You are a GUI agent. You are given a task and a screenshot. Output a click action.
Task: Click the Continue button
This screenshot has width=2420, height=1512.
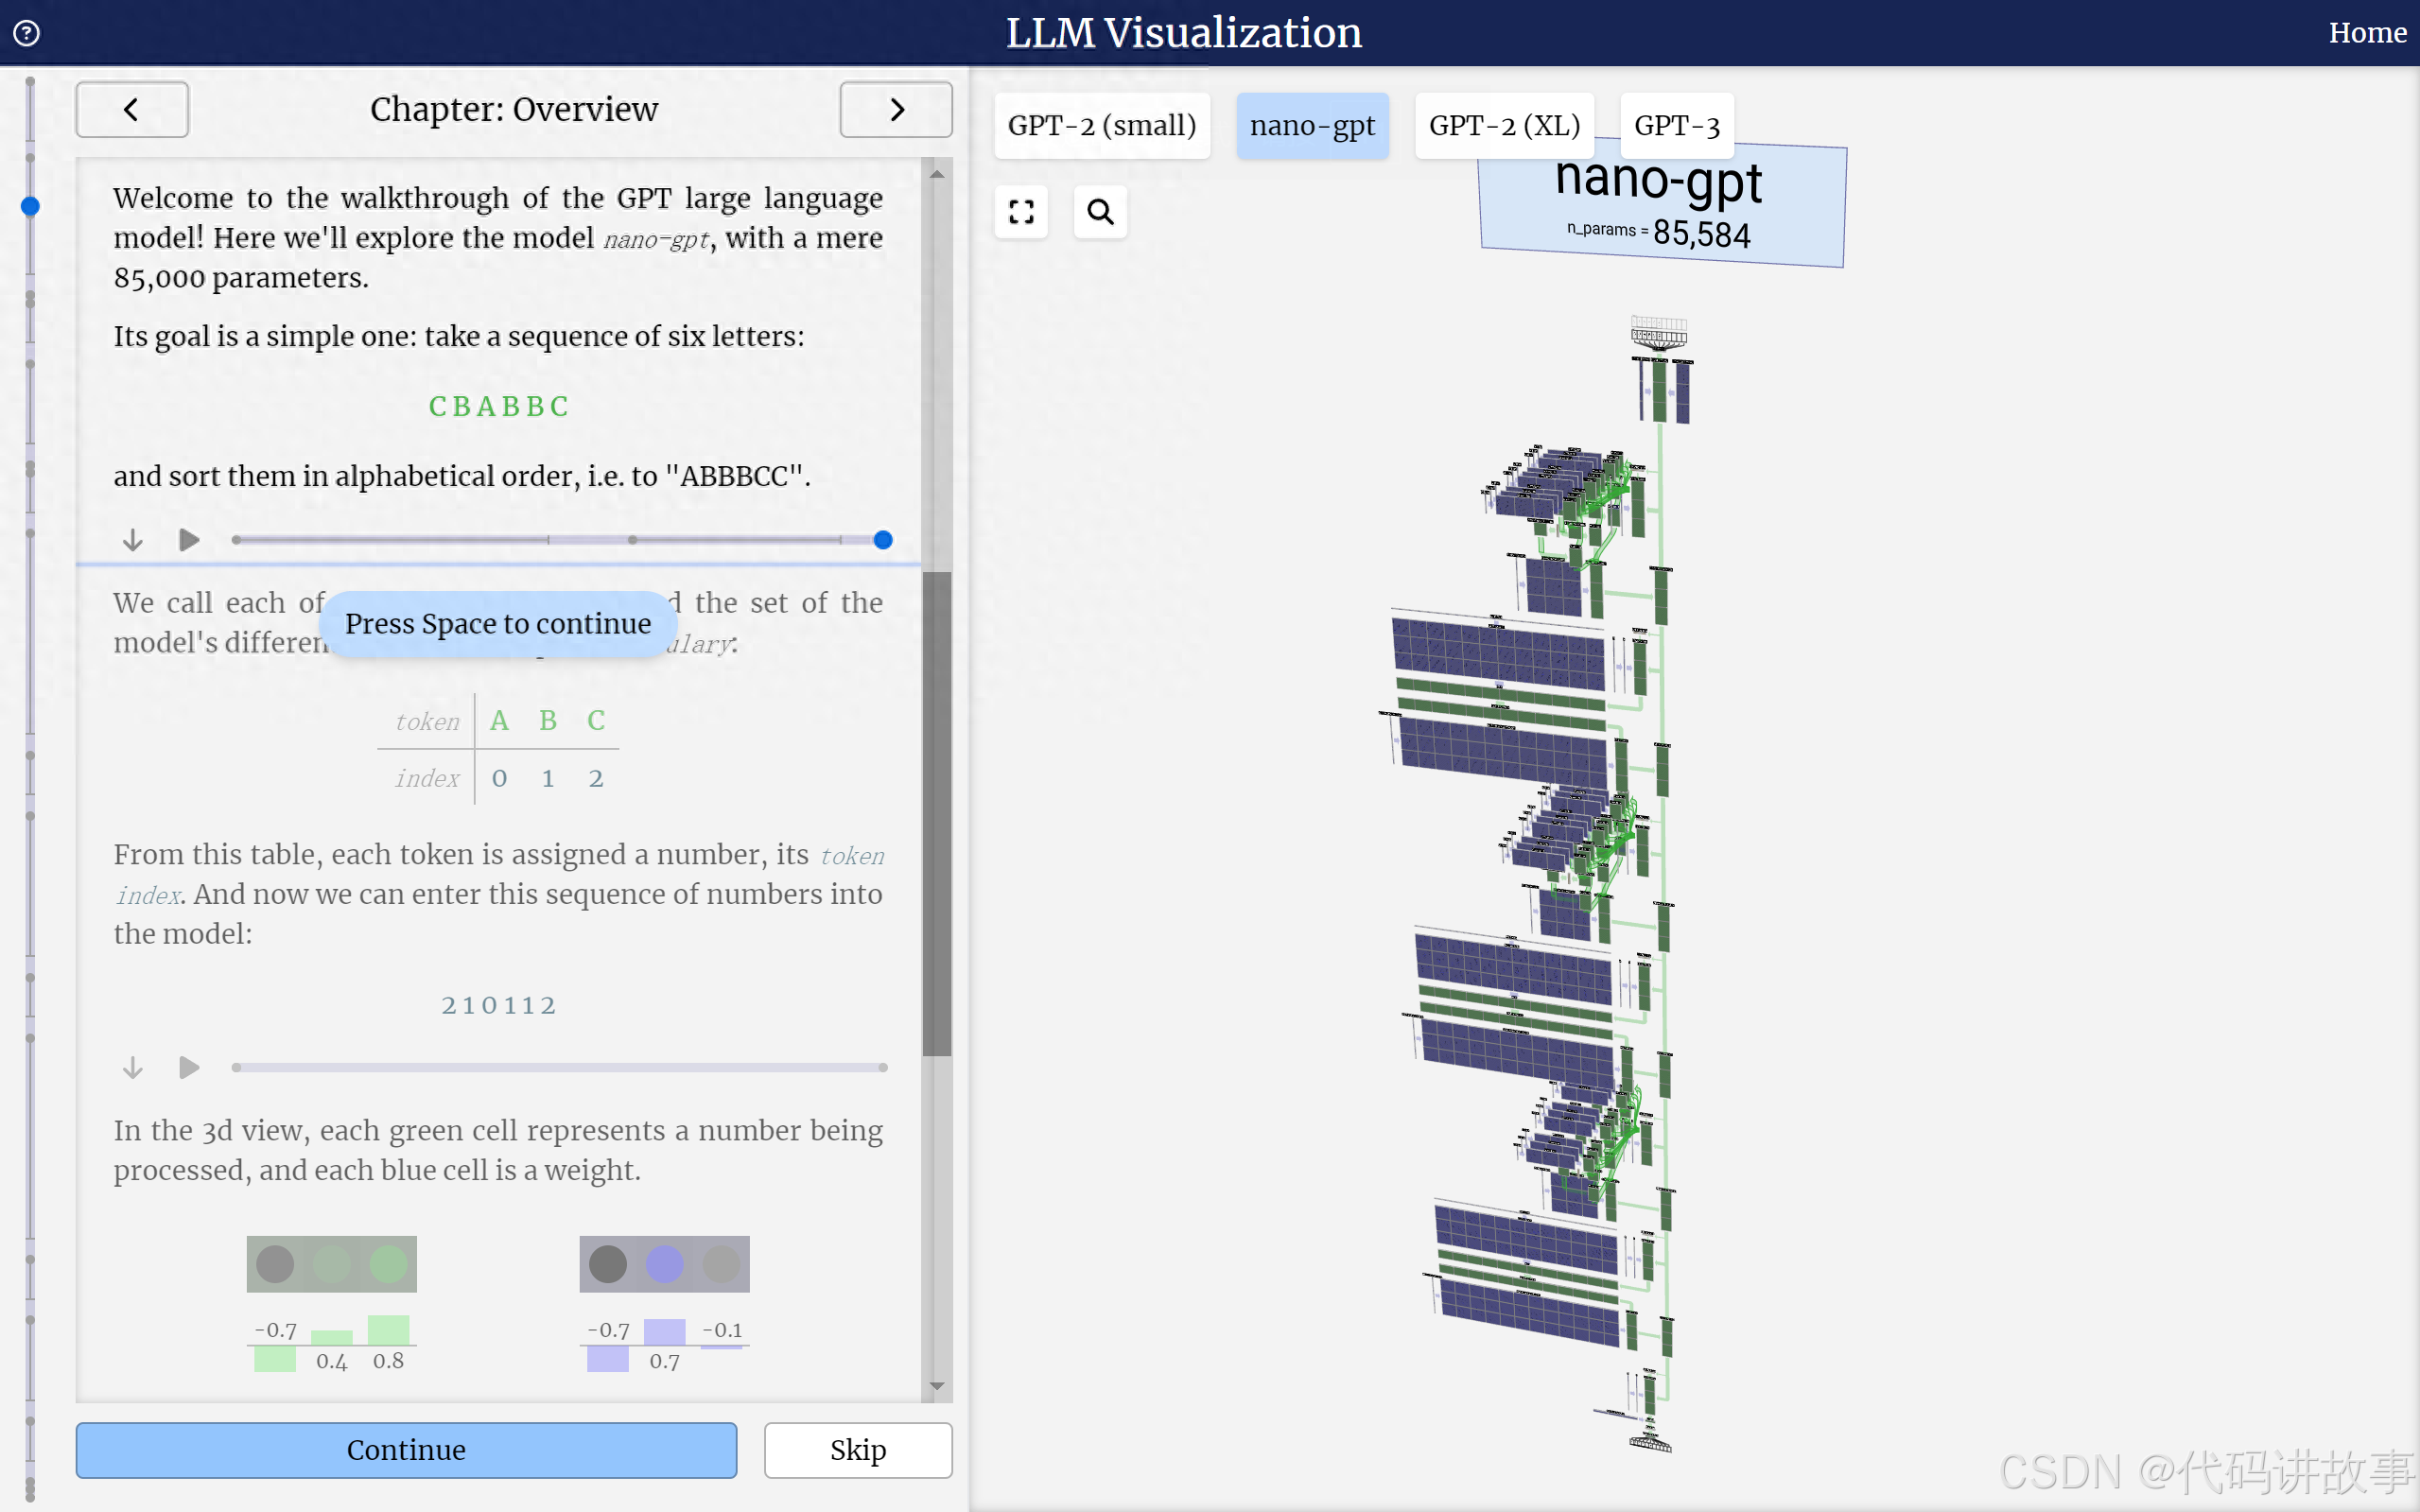(406, 1450)
